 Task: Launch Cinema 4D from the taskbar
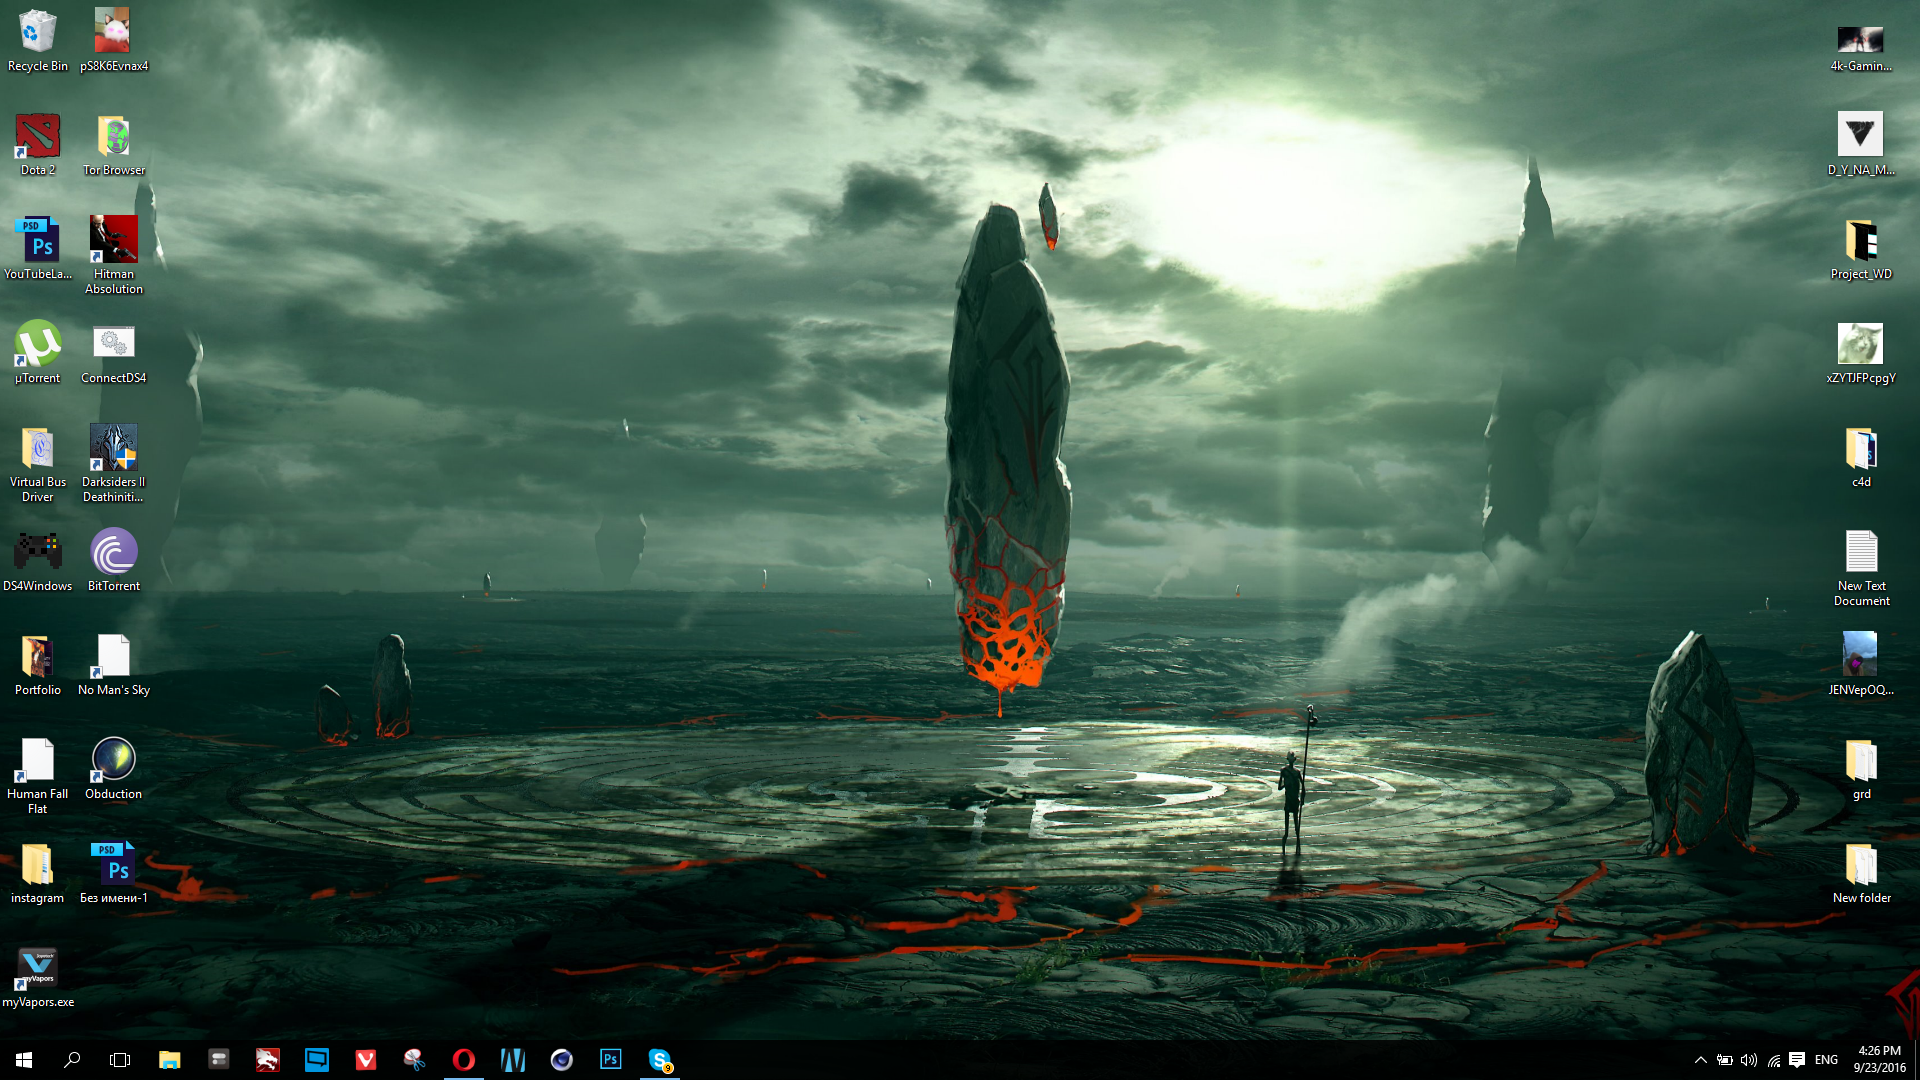(562, 1060)
